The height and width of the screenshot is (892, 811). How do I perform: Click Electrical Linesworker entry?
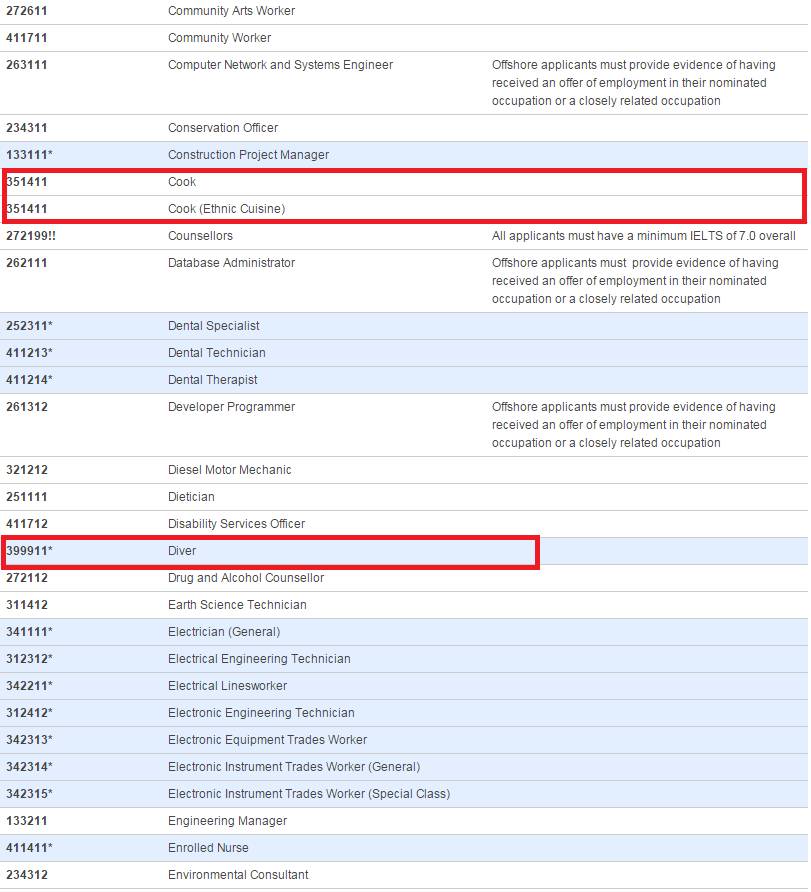point(227,686)
